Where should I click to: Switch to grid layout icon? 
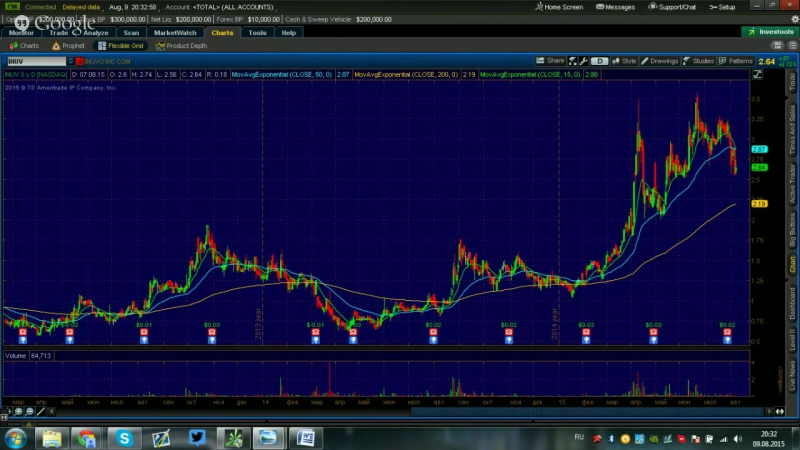coord(778,46)
